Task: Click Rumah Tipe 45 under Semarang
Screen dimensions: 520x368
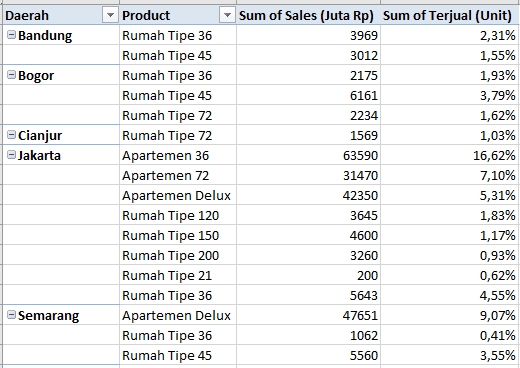Action: (x=178, y=355)
